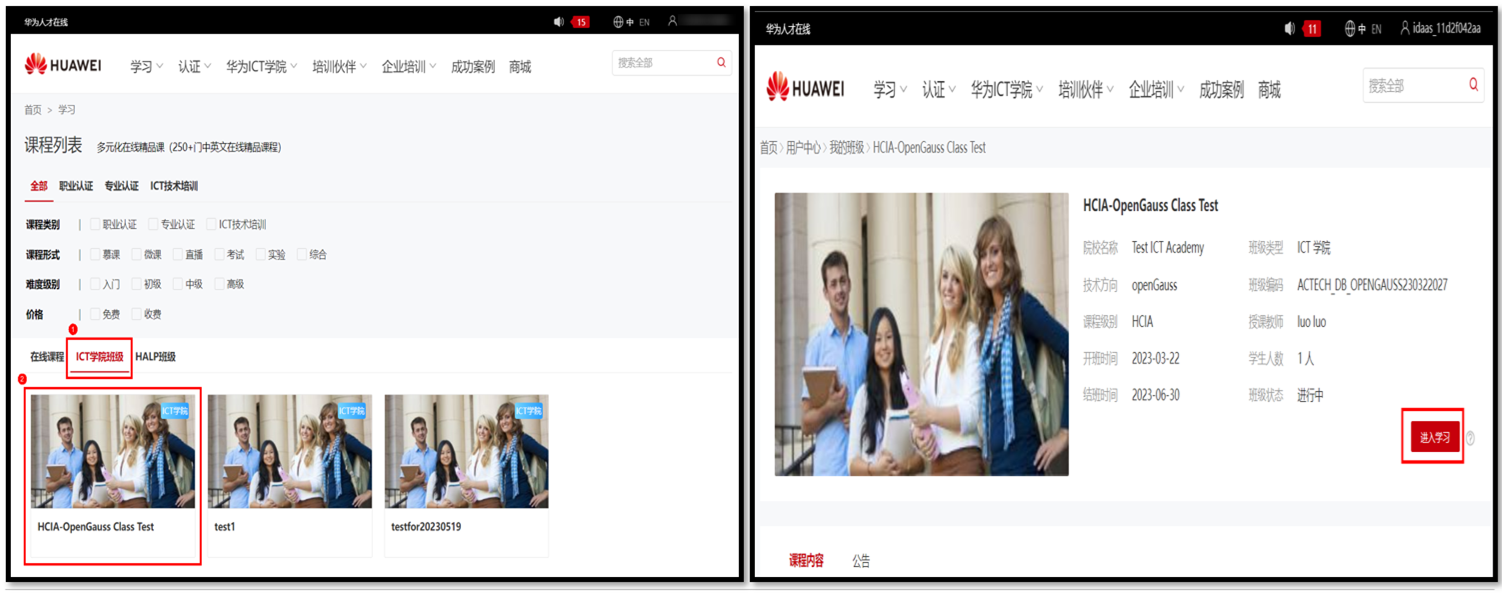Go to 用户中心 breadcrumb
The image size is (1502, 593).
803,147
